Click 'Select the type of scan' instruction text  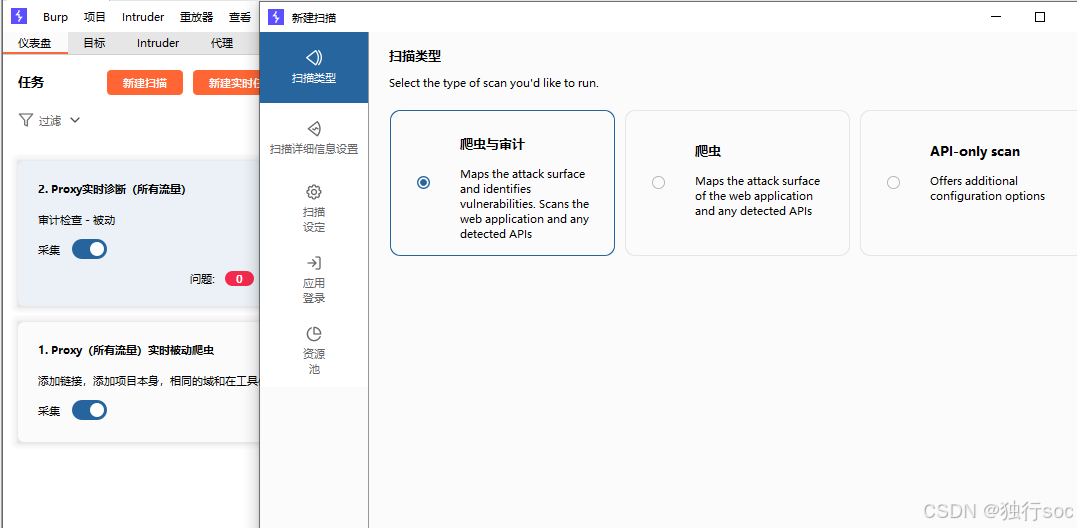[x=494, y=83]
